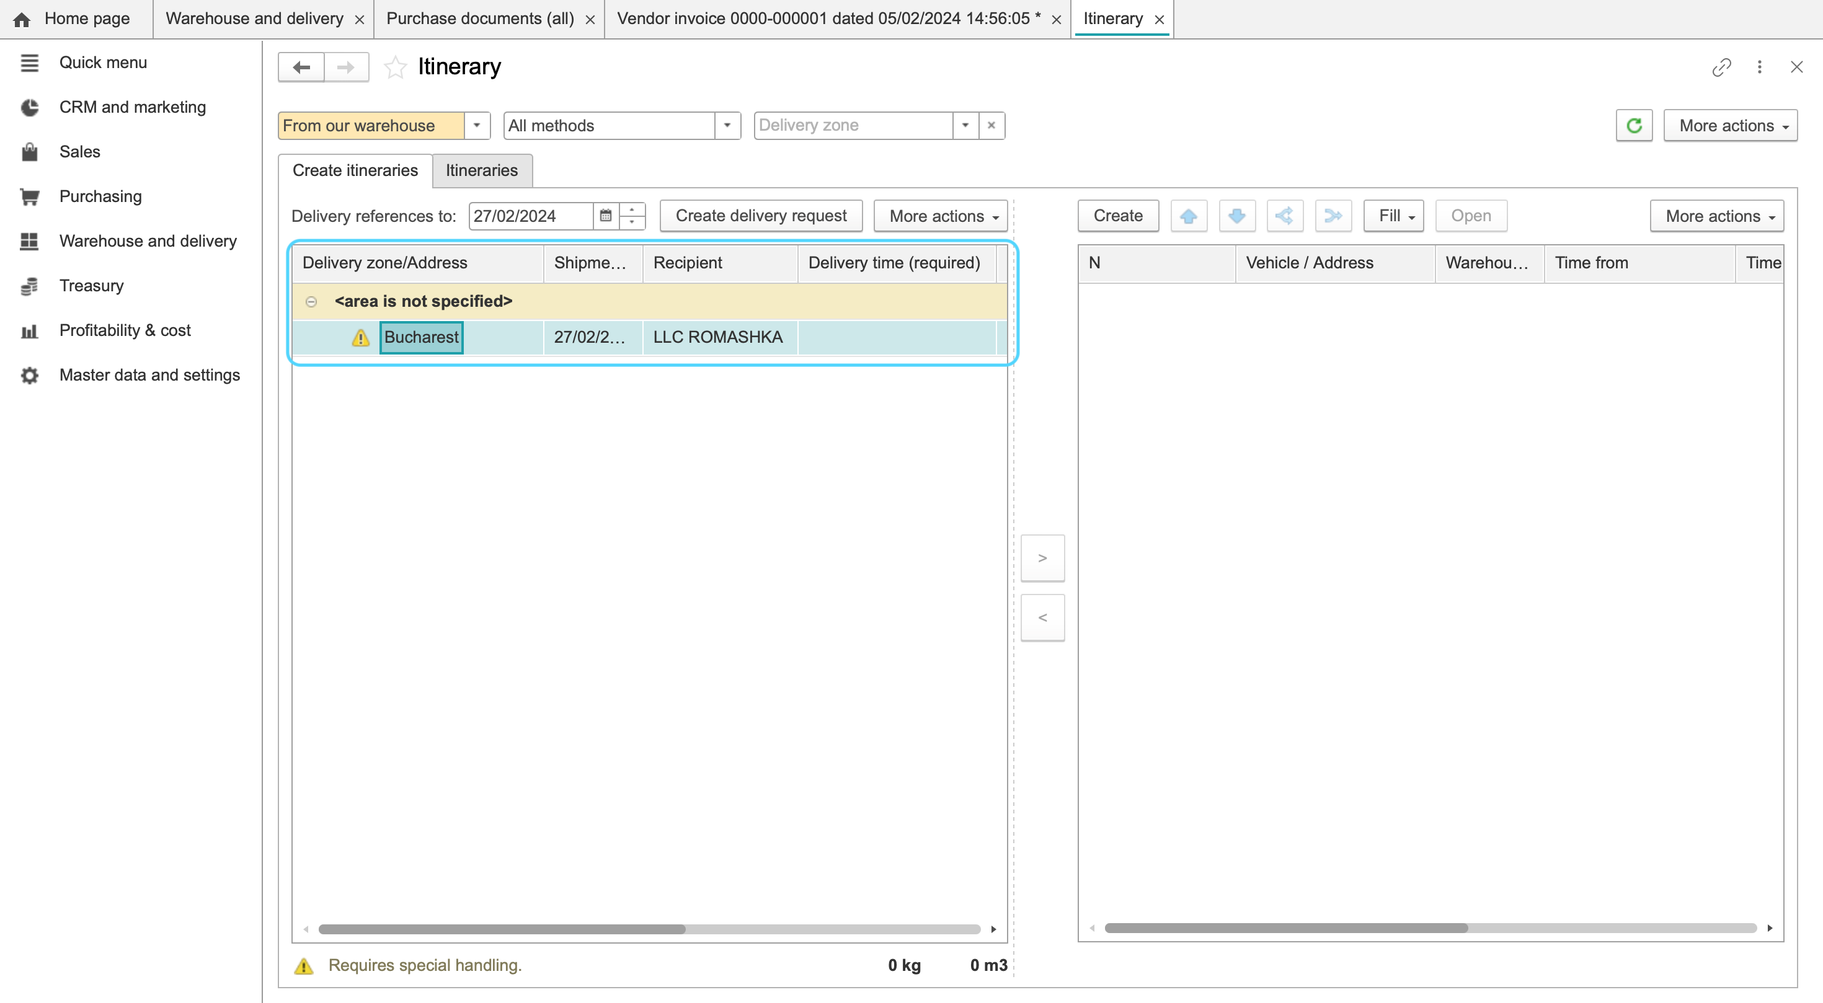The image size is (1823, 1003).
Task: Open the Fill dropdown button
Action: point(1394,216)
